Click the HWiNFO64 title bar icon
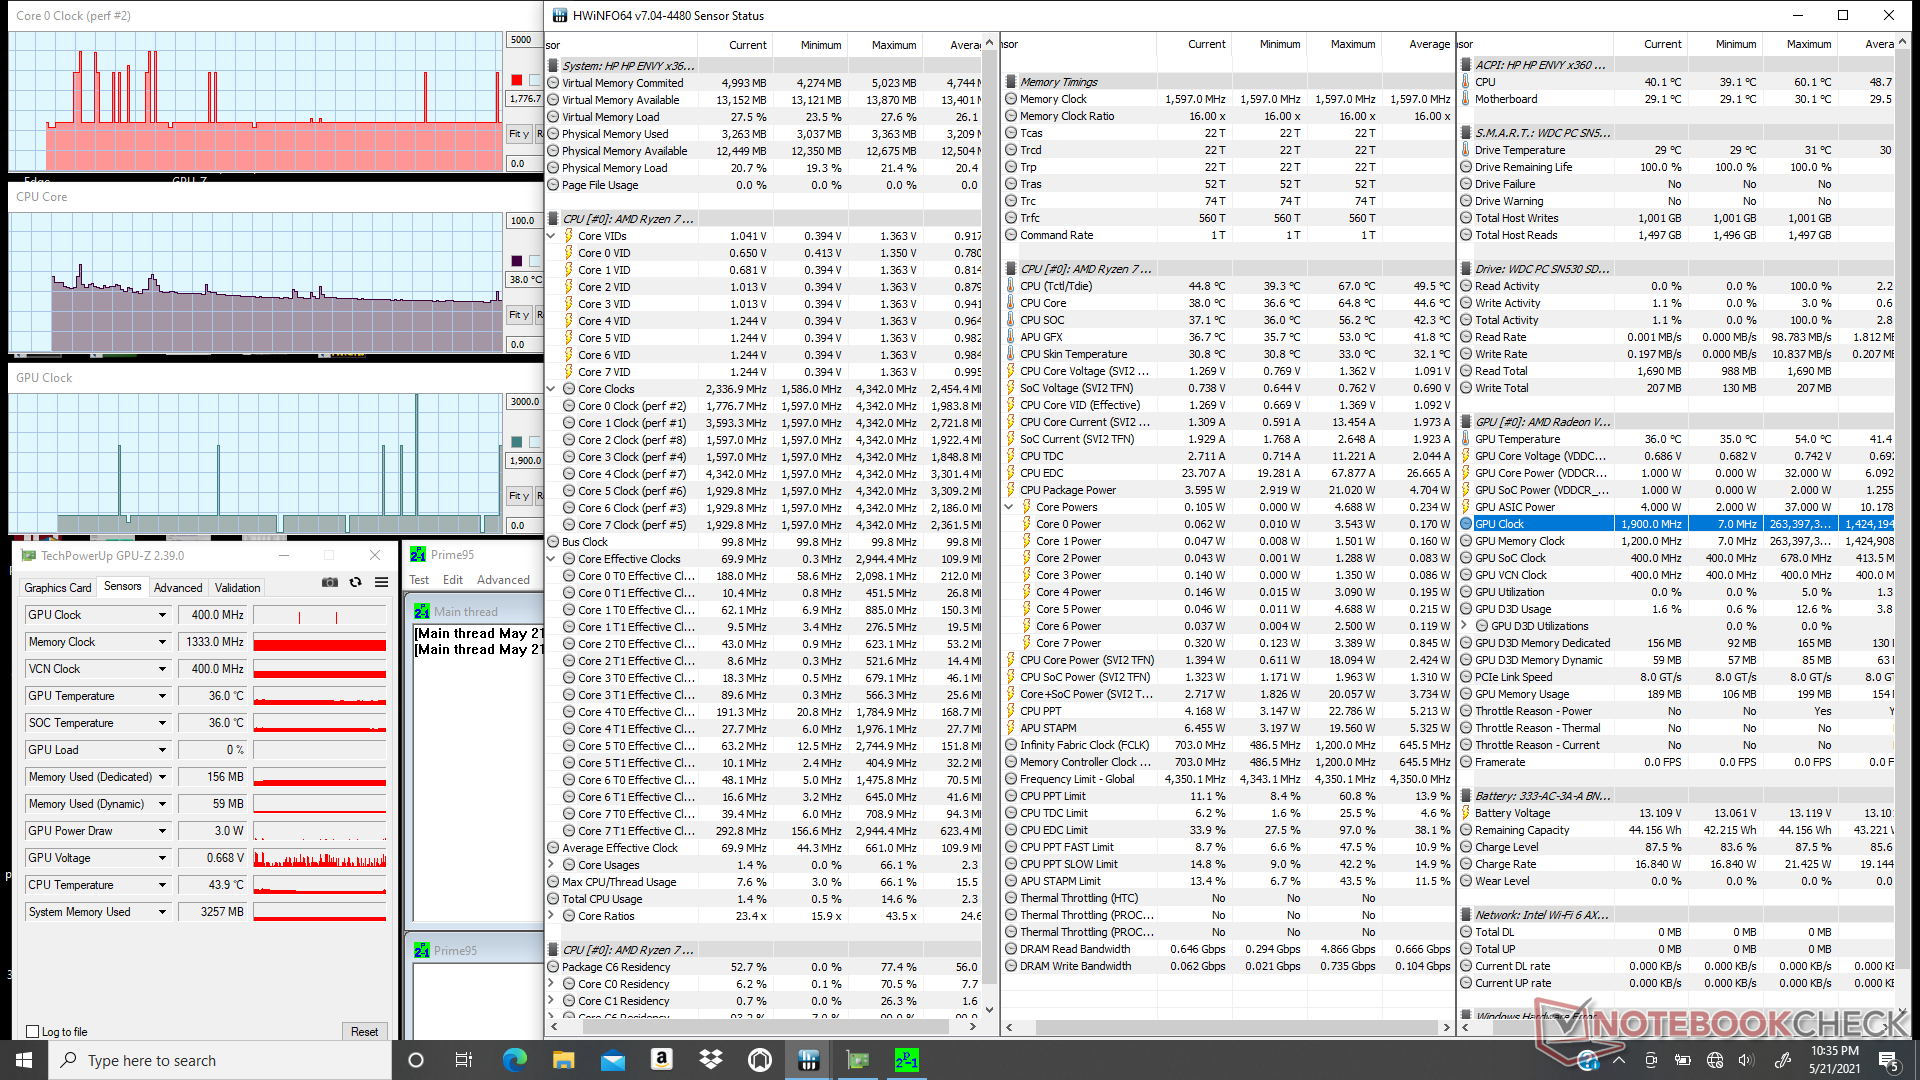The image size is (1920, 1080). point(560,15)
